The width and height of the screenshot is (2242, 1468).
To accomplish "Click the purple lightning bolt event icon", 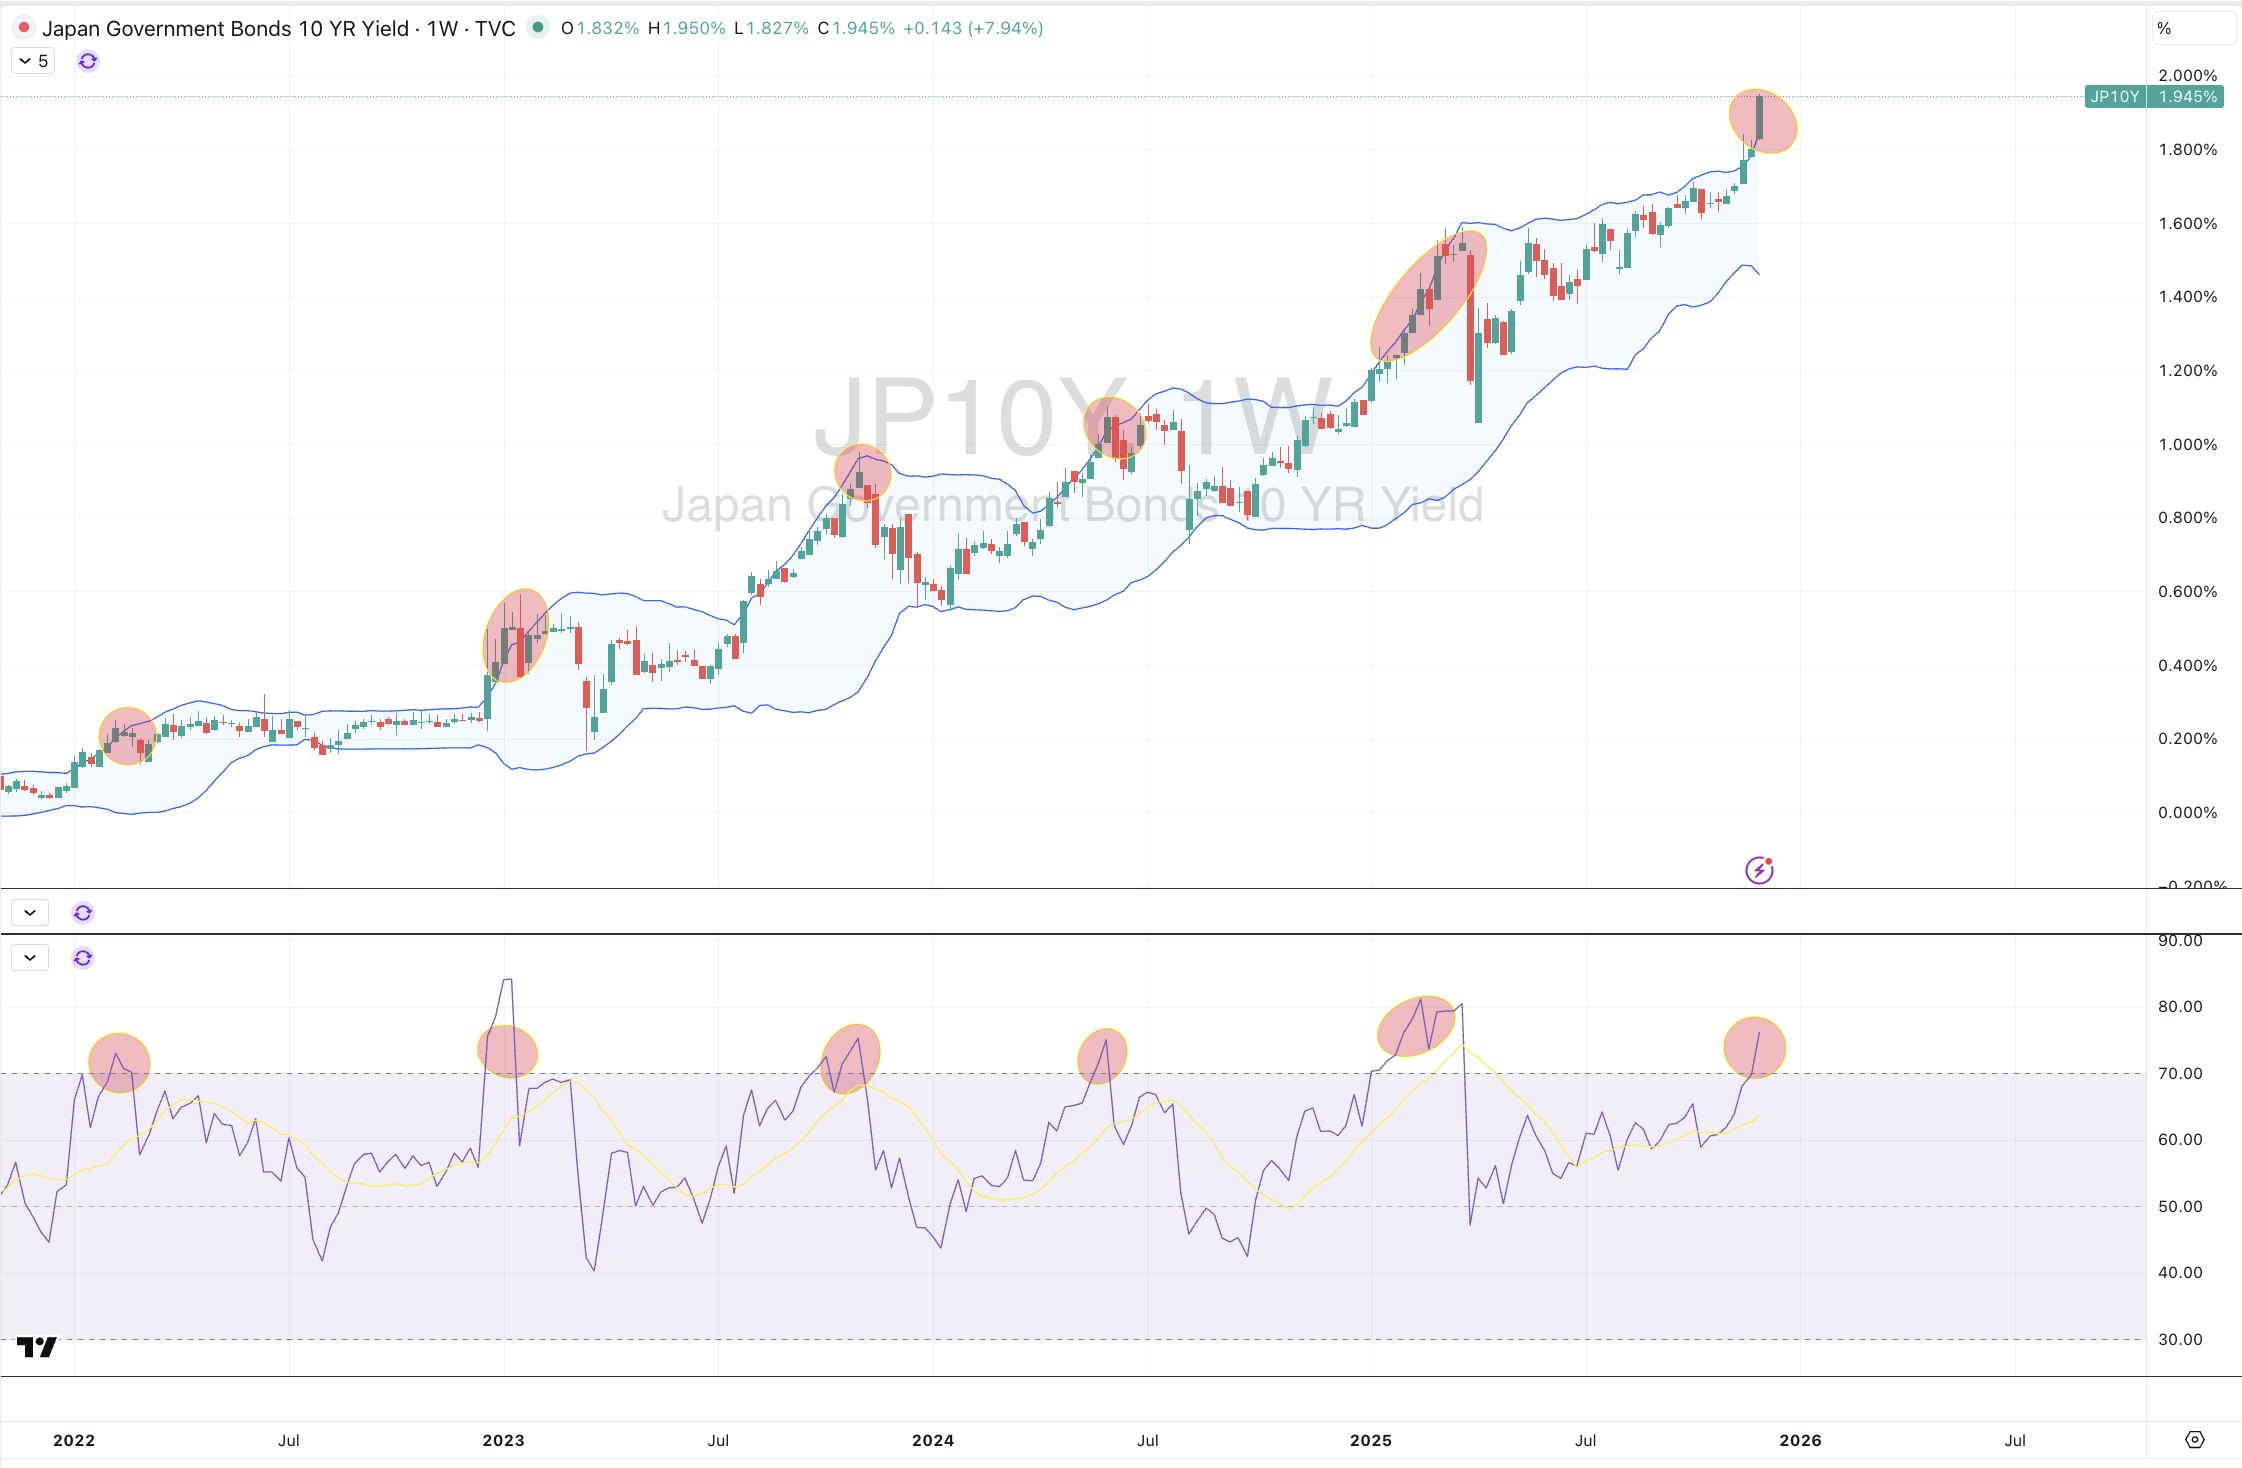I will click(1759, 870).
